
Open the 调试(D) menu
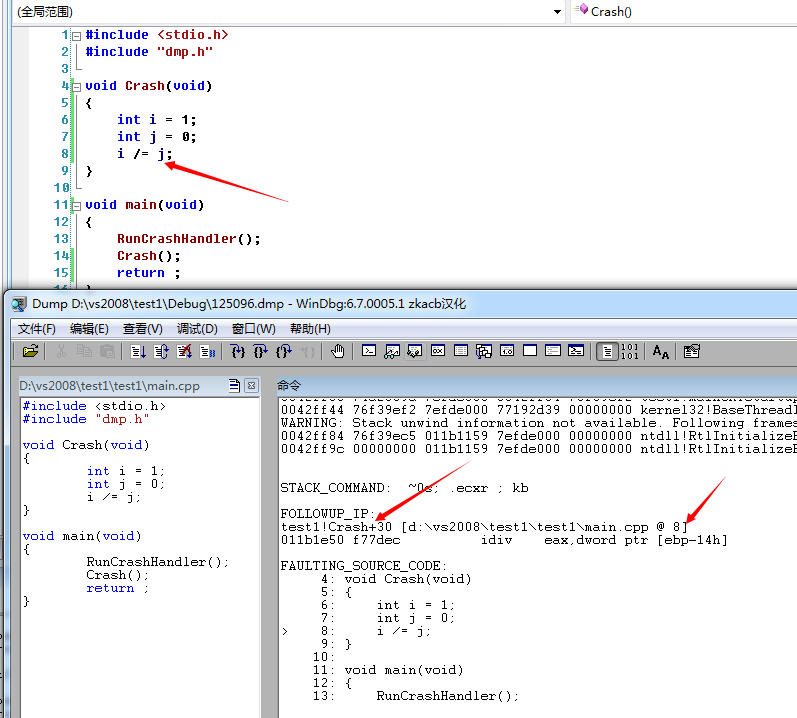coord(197,329)
